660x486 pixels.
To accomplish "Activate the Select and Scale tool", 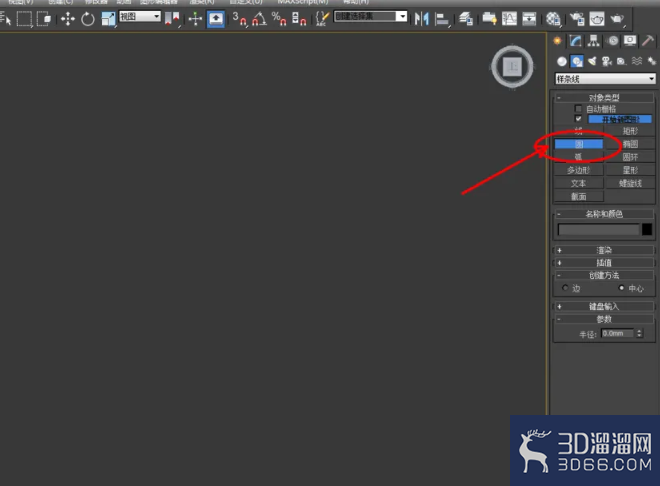I will point(108,19).
